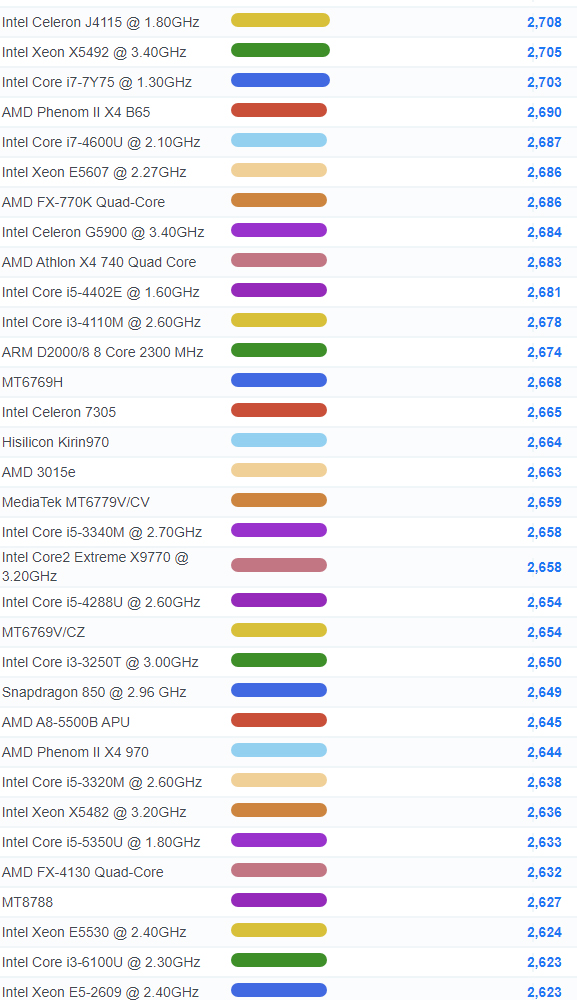The image size is (577, 1000).
Task: Open MediaTek MT6779V/CV entry
Action: (x=76, y=502)
